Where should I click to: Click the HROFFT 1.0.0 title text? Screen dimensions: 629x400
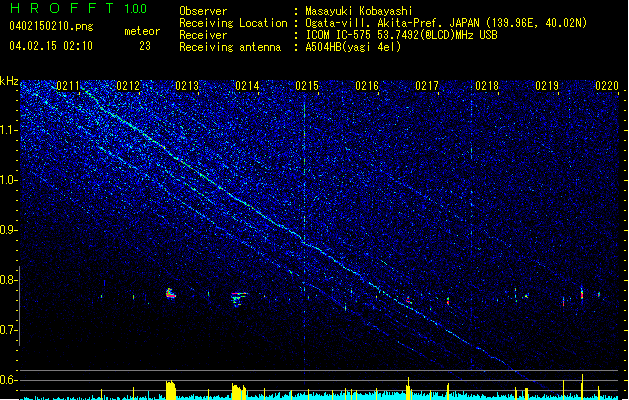[78, 8]
